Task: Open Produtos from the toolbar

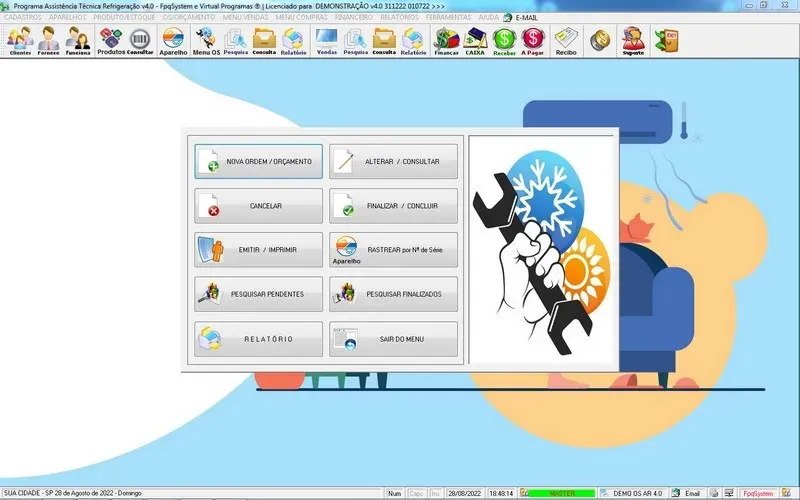Action: point(111,40)
